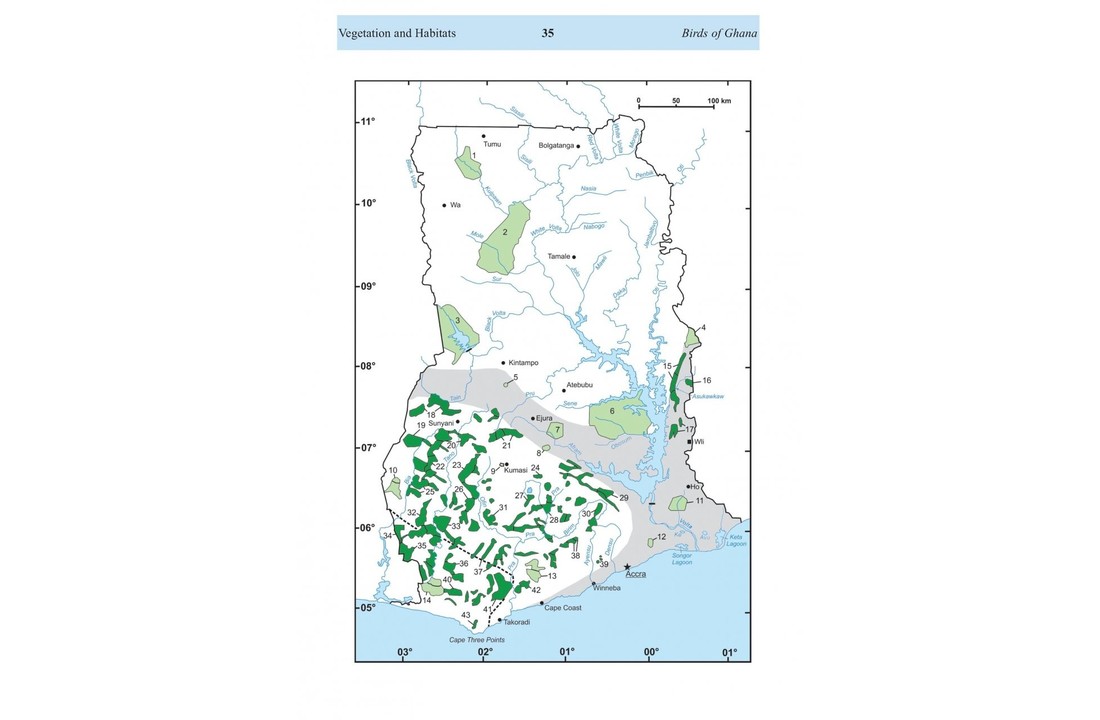Click the 'Vegetation and Habitats' header text
Screen dimensions: 1100x720
pos(397,33)
